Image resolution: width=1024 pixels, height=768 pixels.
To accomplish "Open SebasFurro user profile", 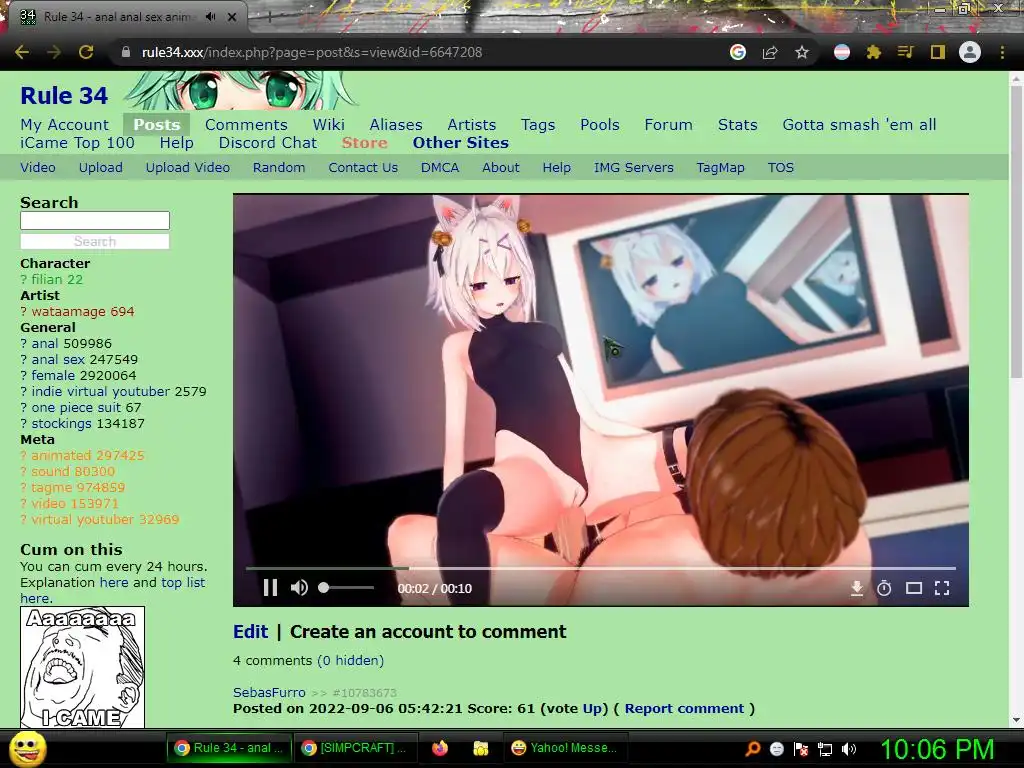I will 269,692.
